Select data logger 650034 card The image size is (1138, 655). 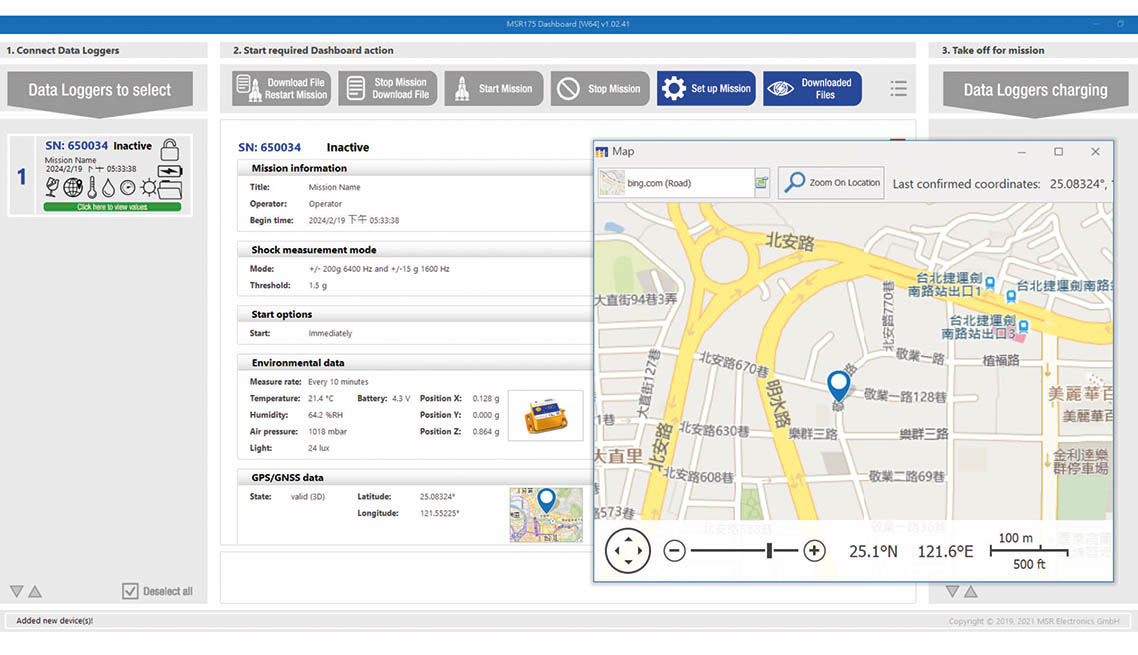click(x=100, y=175)
